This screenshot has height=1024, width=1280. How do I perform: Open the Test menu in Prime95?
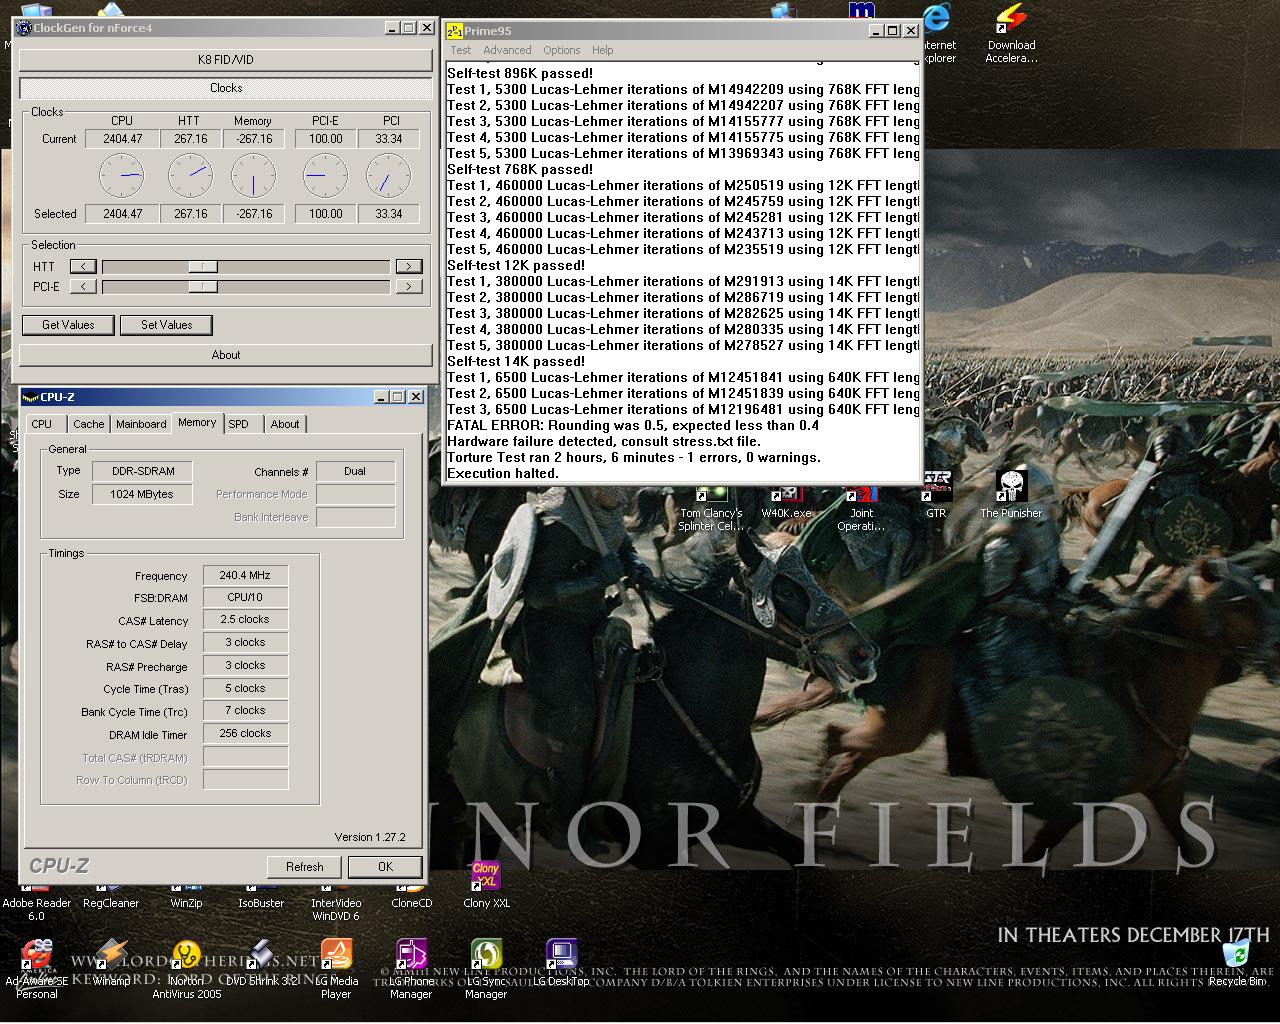[461, 50]
